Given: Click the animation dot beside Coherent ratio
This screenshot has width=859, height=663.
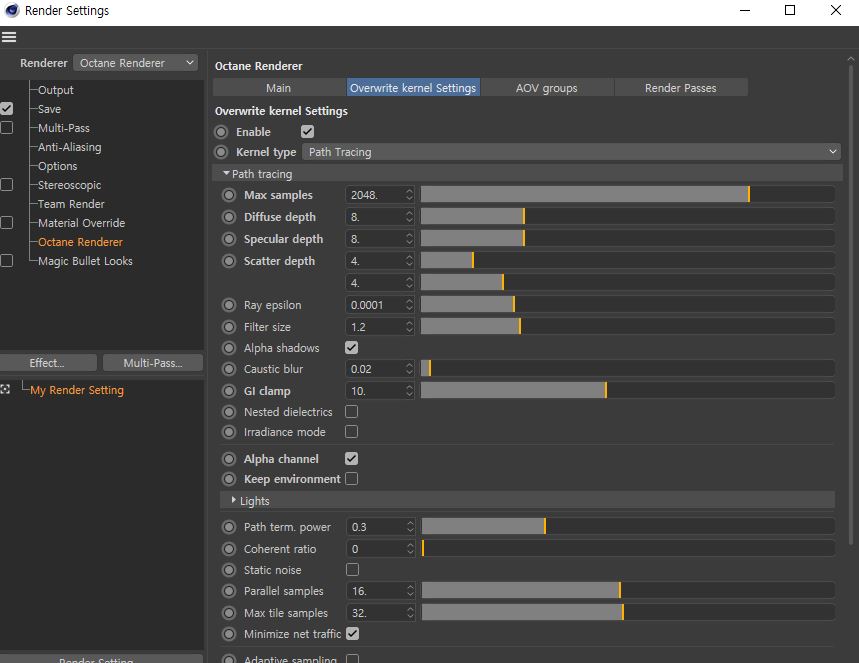Looking at the screenshot, I should coord(229,548).
